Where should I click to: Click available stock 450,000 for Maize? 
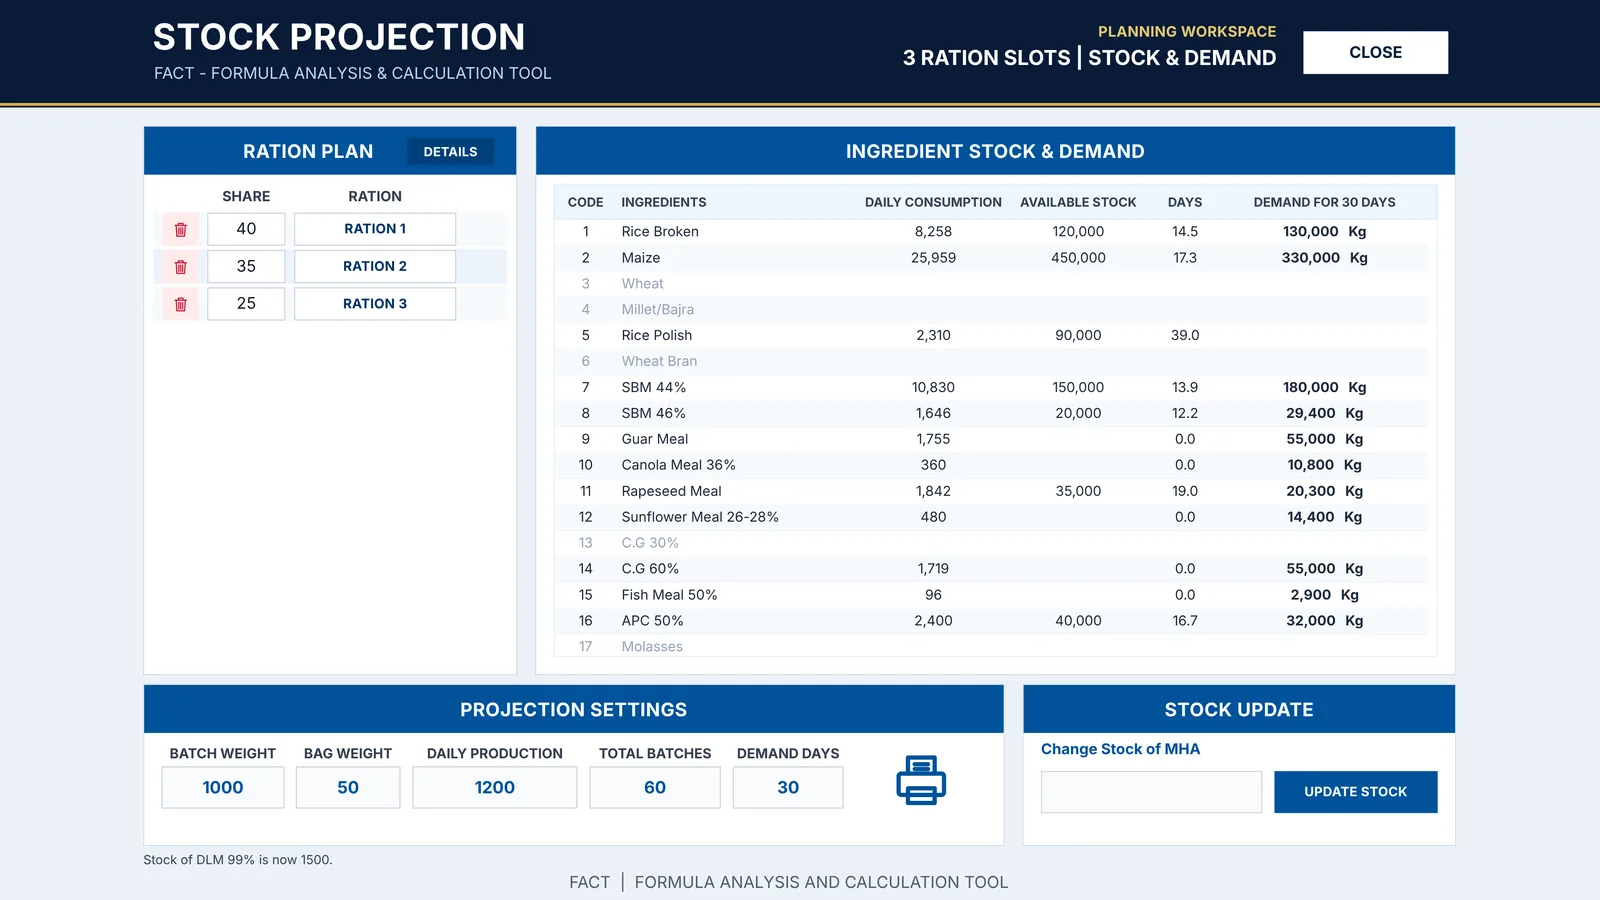click(1078, 258)
